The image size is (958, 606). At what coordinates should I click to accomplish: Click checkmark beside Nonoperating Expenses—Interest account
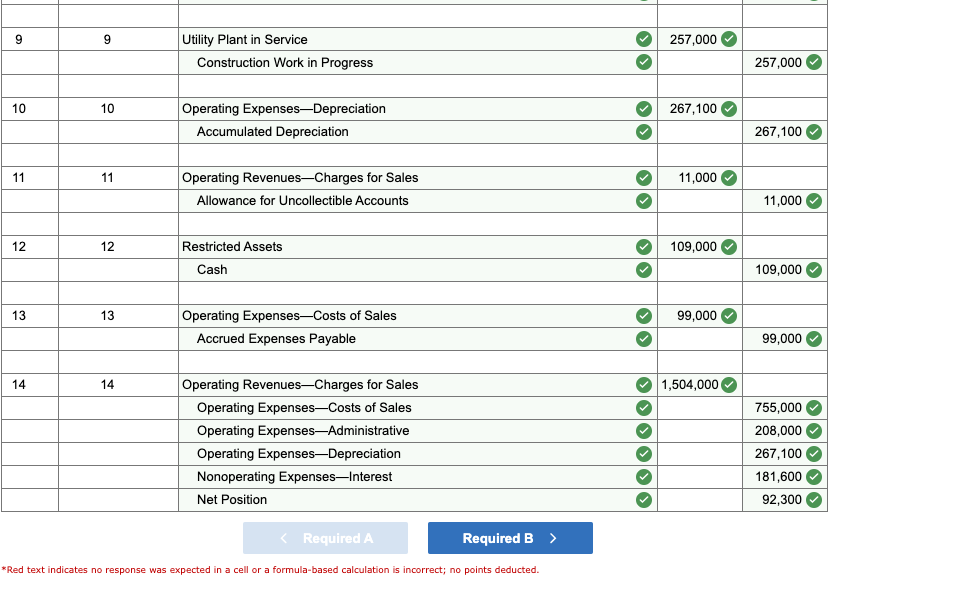click(x=643, y=476)
